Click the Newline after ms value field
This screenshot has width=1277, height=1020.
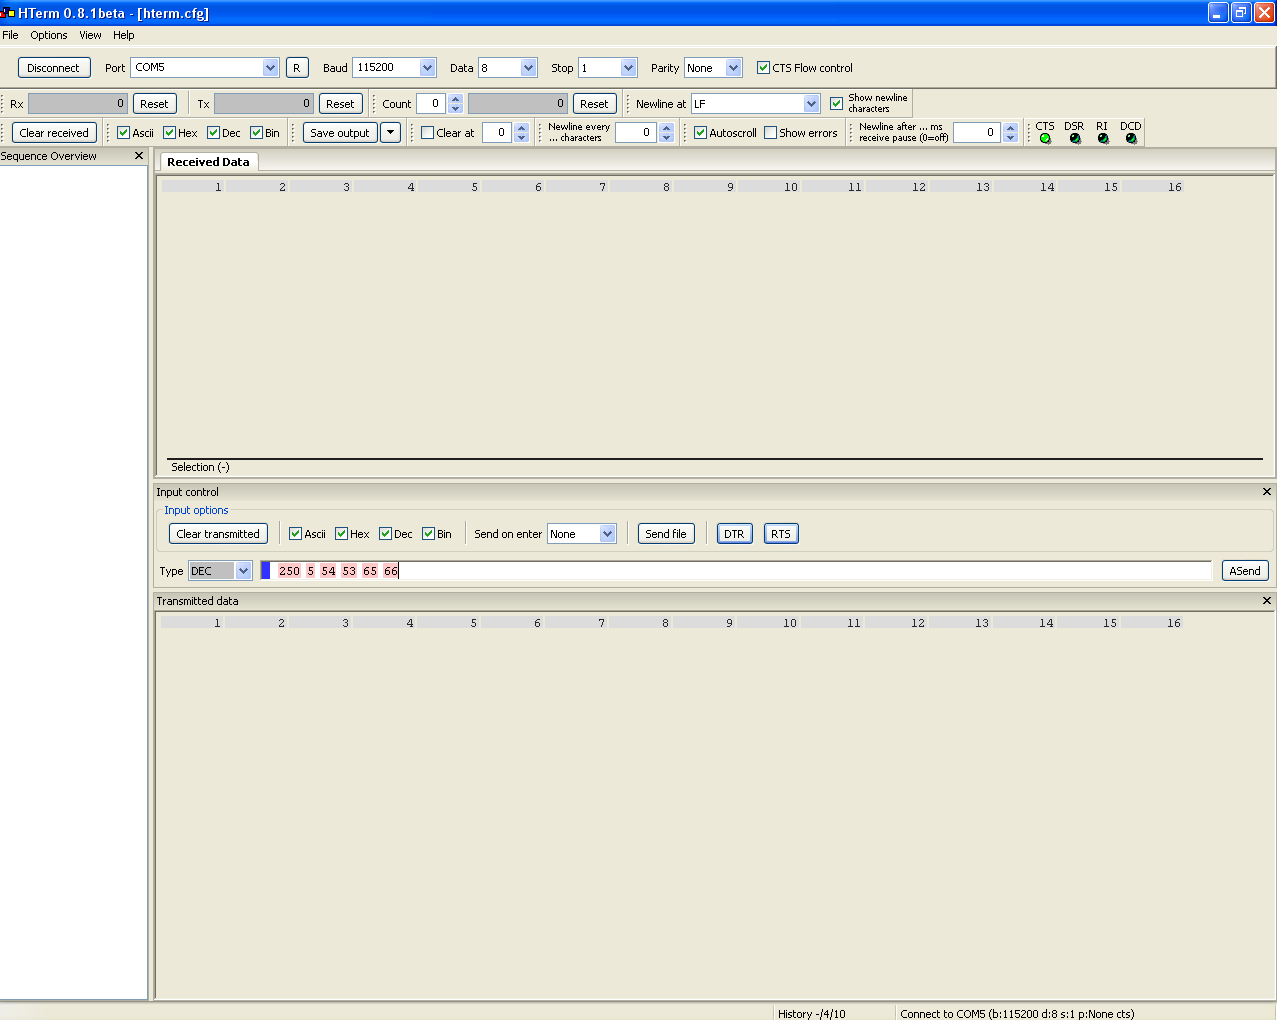977,133
